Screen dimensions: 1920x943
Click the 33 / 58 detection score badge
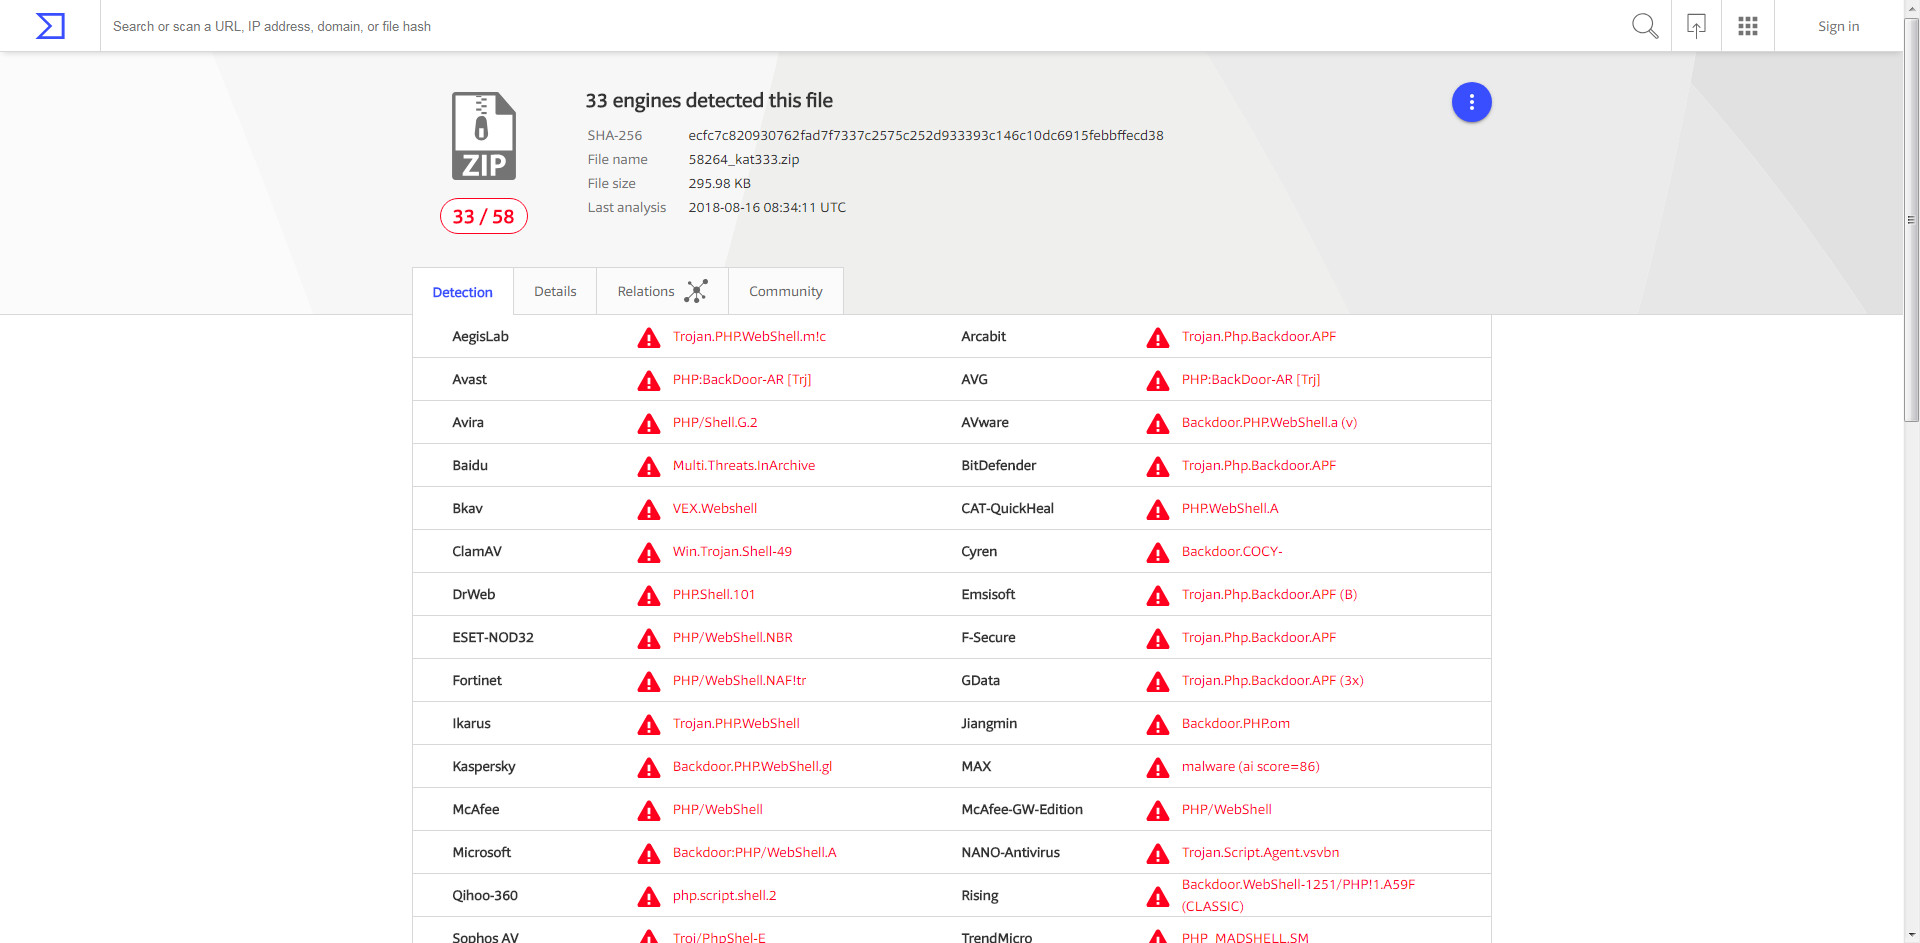(484, 216)
